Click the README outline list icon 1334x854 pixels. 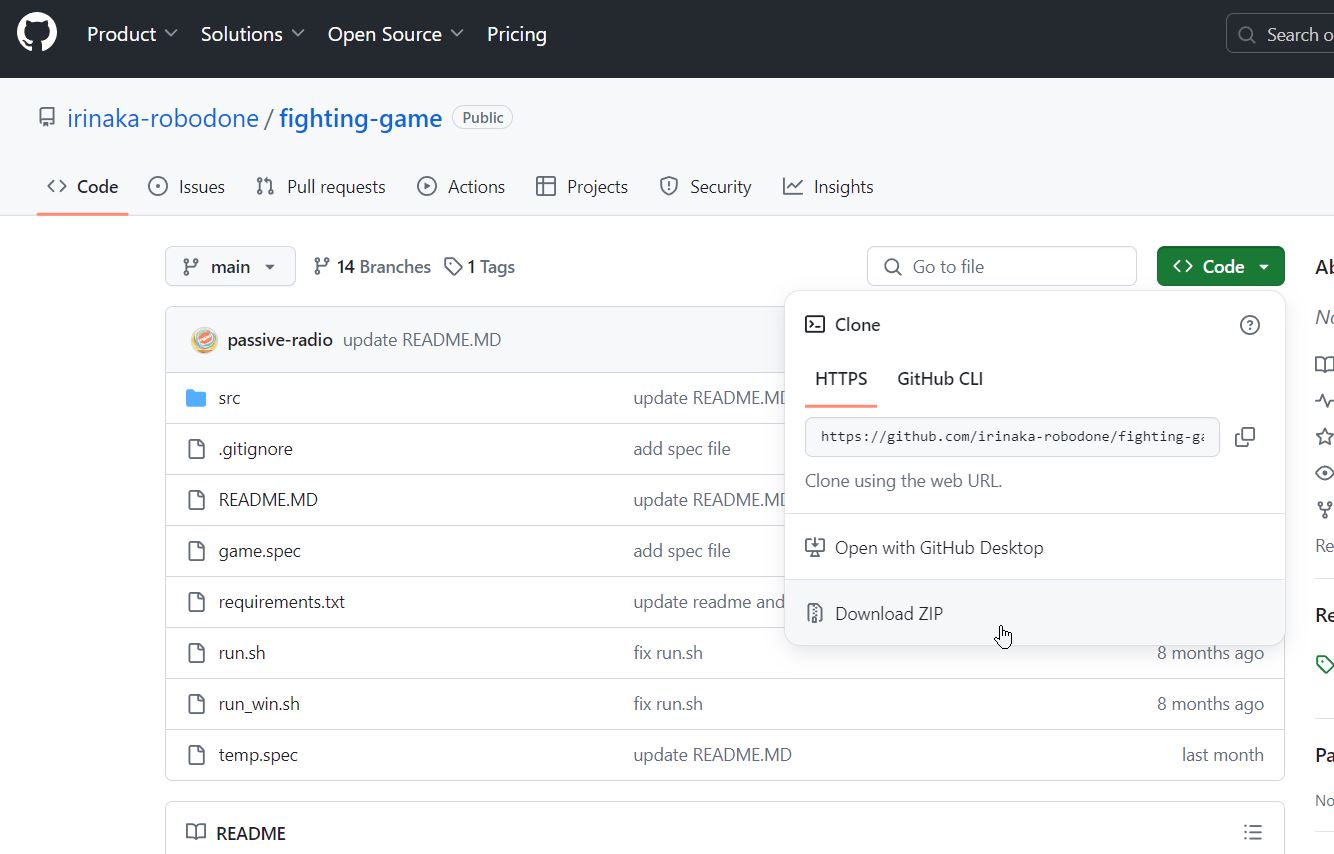(x=1252, y=832)
